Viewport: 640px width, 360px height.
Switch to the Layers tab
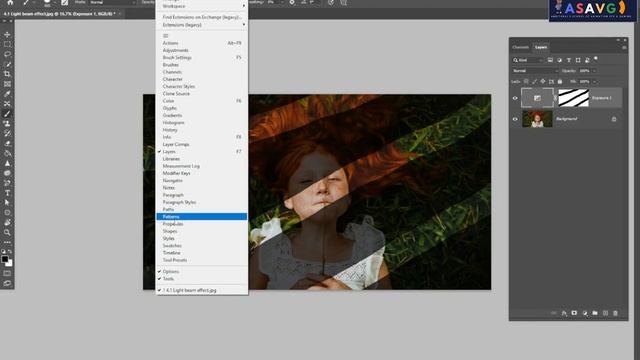tap(541, 47)
